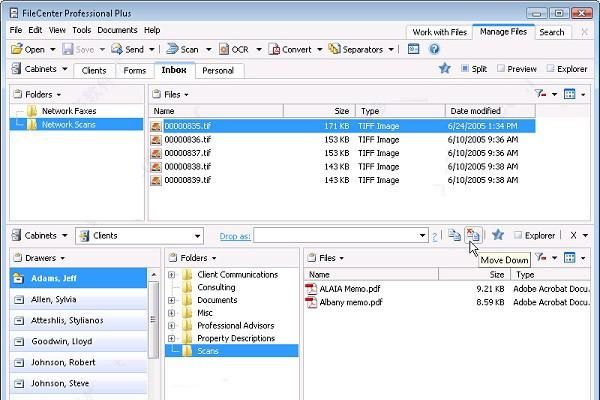Sort files by Date modified column
Viewport: 600px width, 400px height.
click(490, 111)
